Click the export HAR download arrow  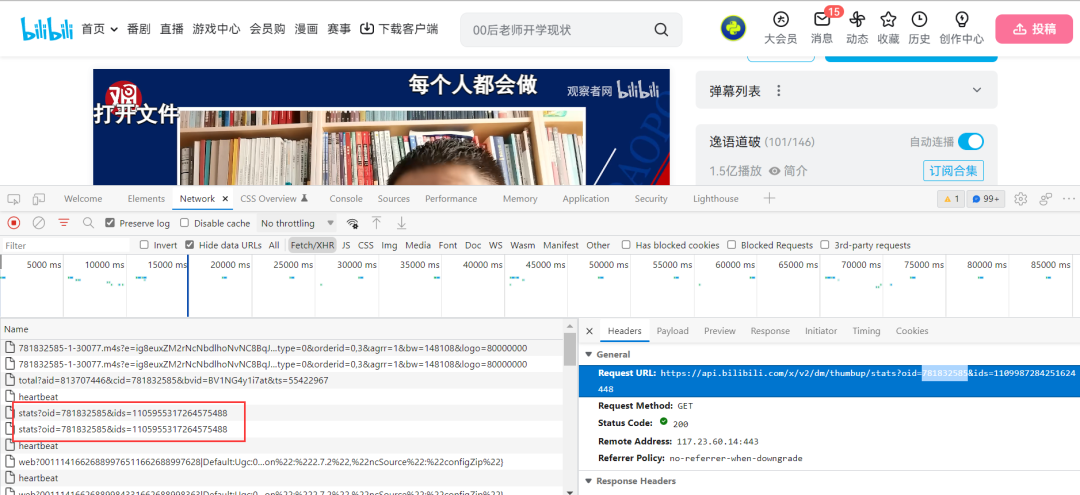pyautogui.click(x=402, y=223)
